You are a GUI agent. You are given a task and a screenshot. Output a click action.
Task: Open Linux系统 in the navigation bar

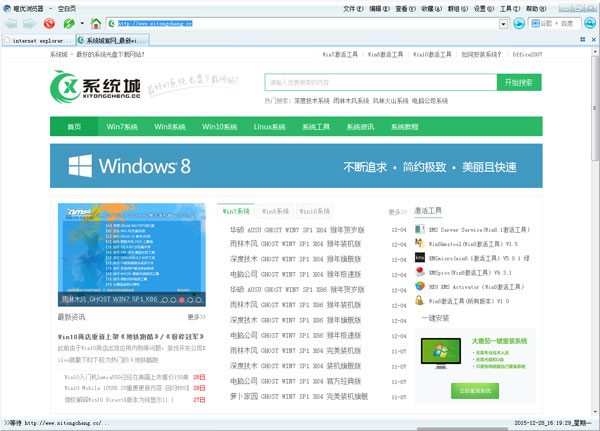pyautogui.click(x=269, y=127)
